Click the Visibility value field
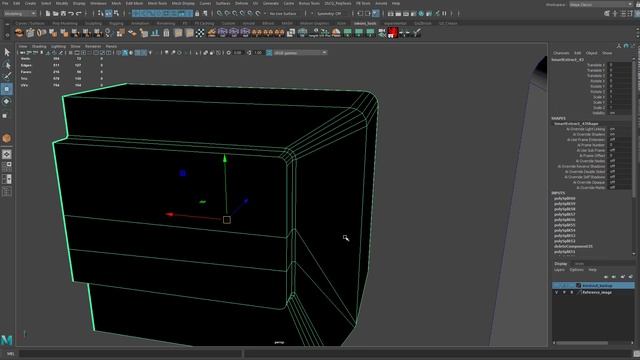The width and height of the screenshot is (640, 360). pyautogui.click(x=620, y=113)
